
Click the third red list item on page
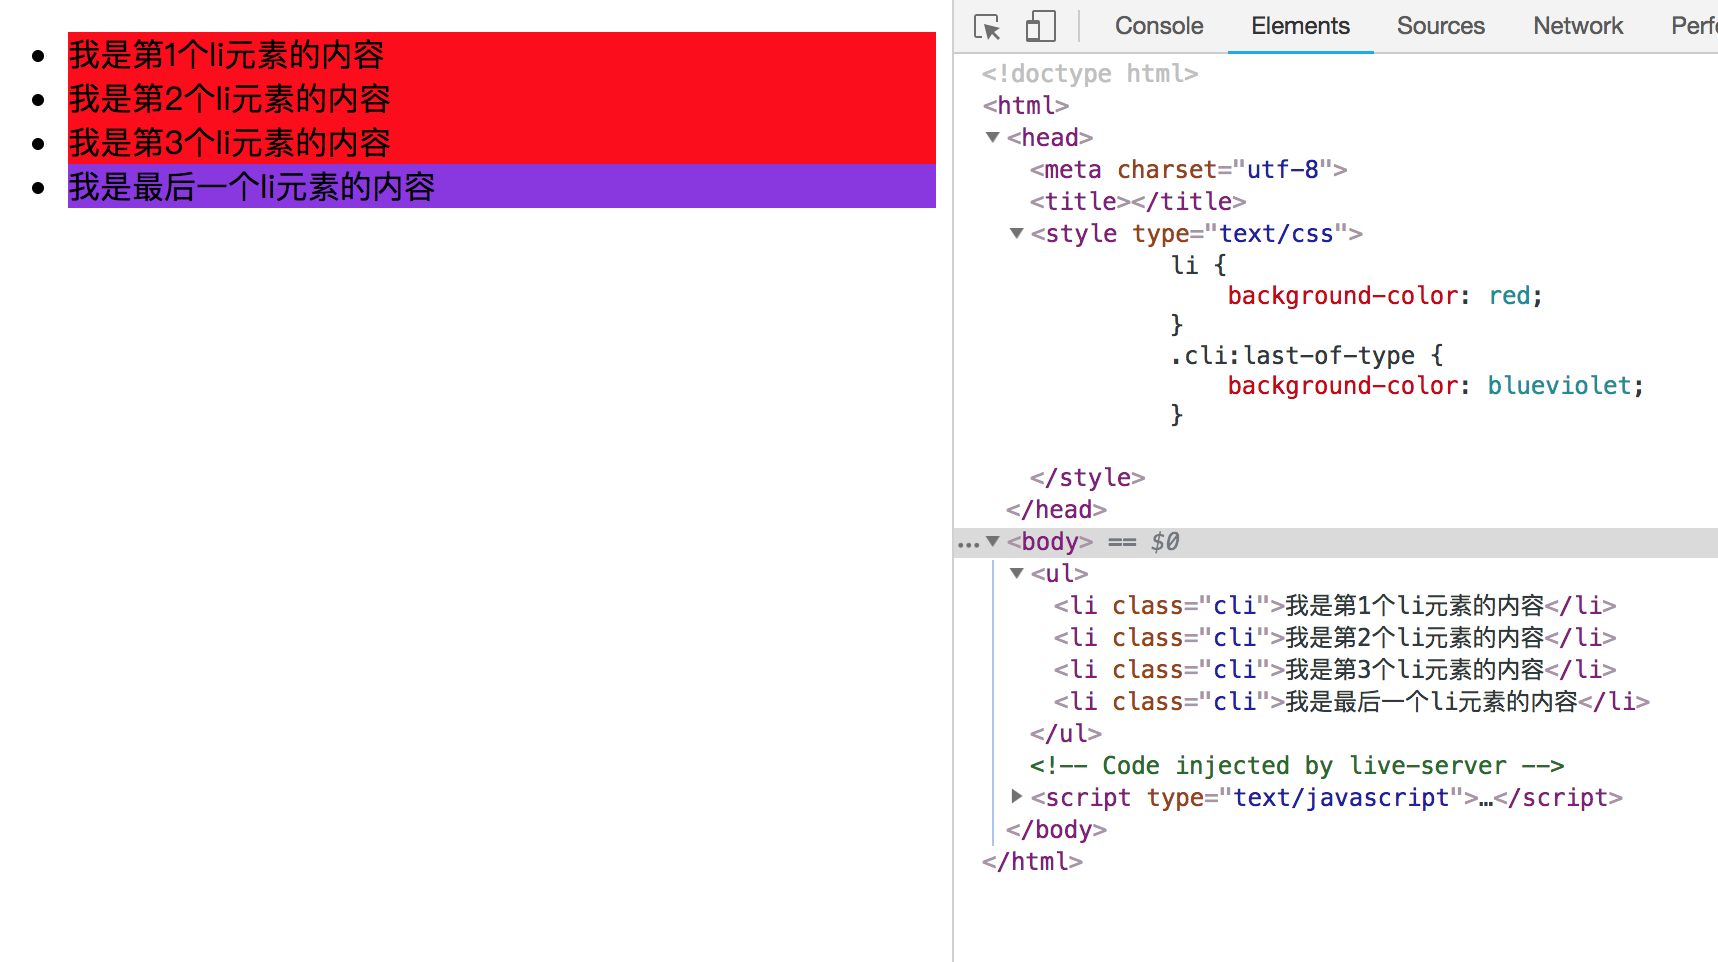pos(502,142)
